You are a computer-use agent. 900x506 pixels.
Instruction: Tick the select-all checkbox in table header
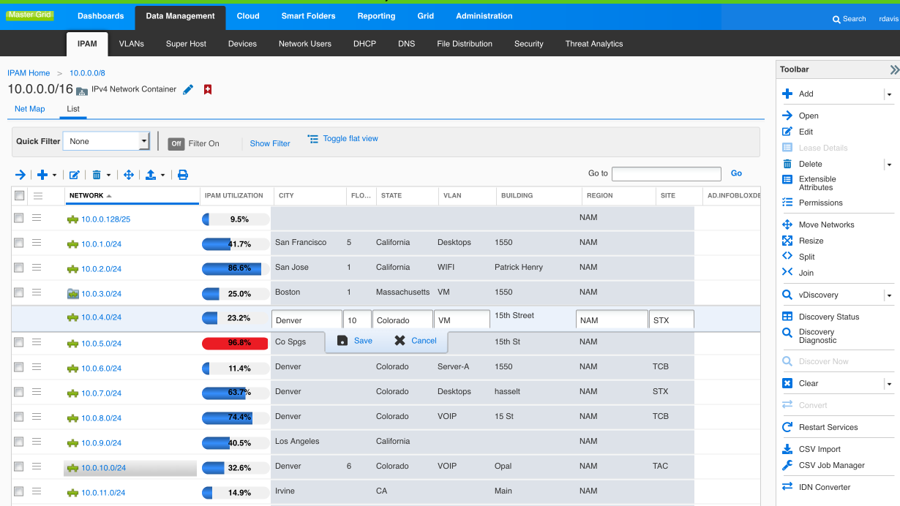pyautogui.click(x=19, y=196)
